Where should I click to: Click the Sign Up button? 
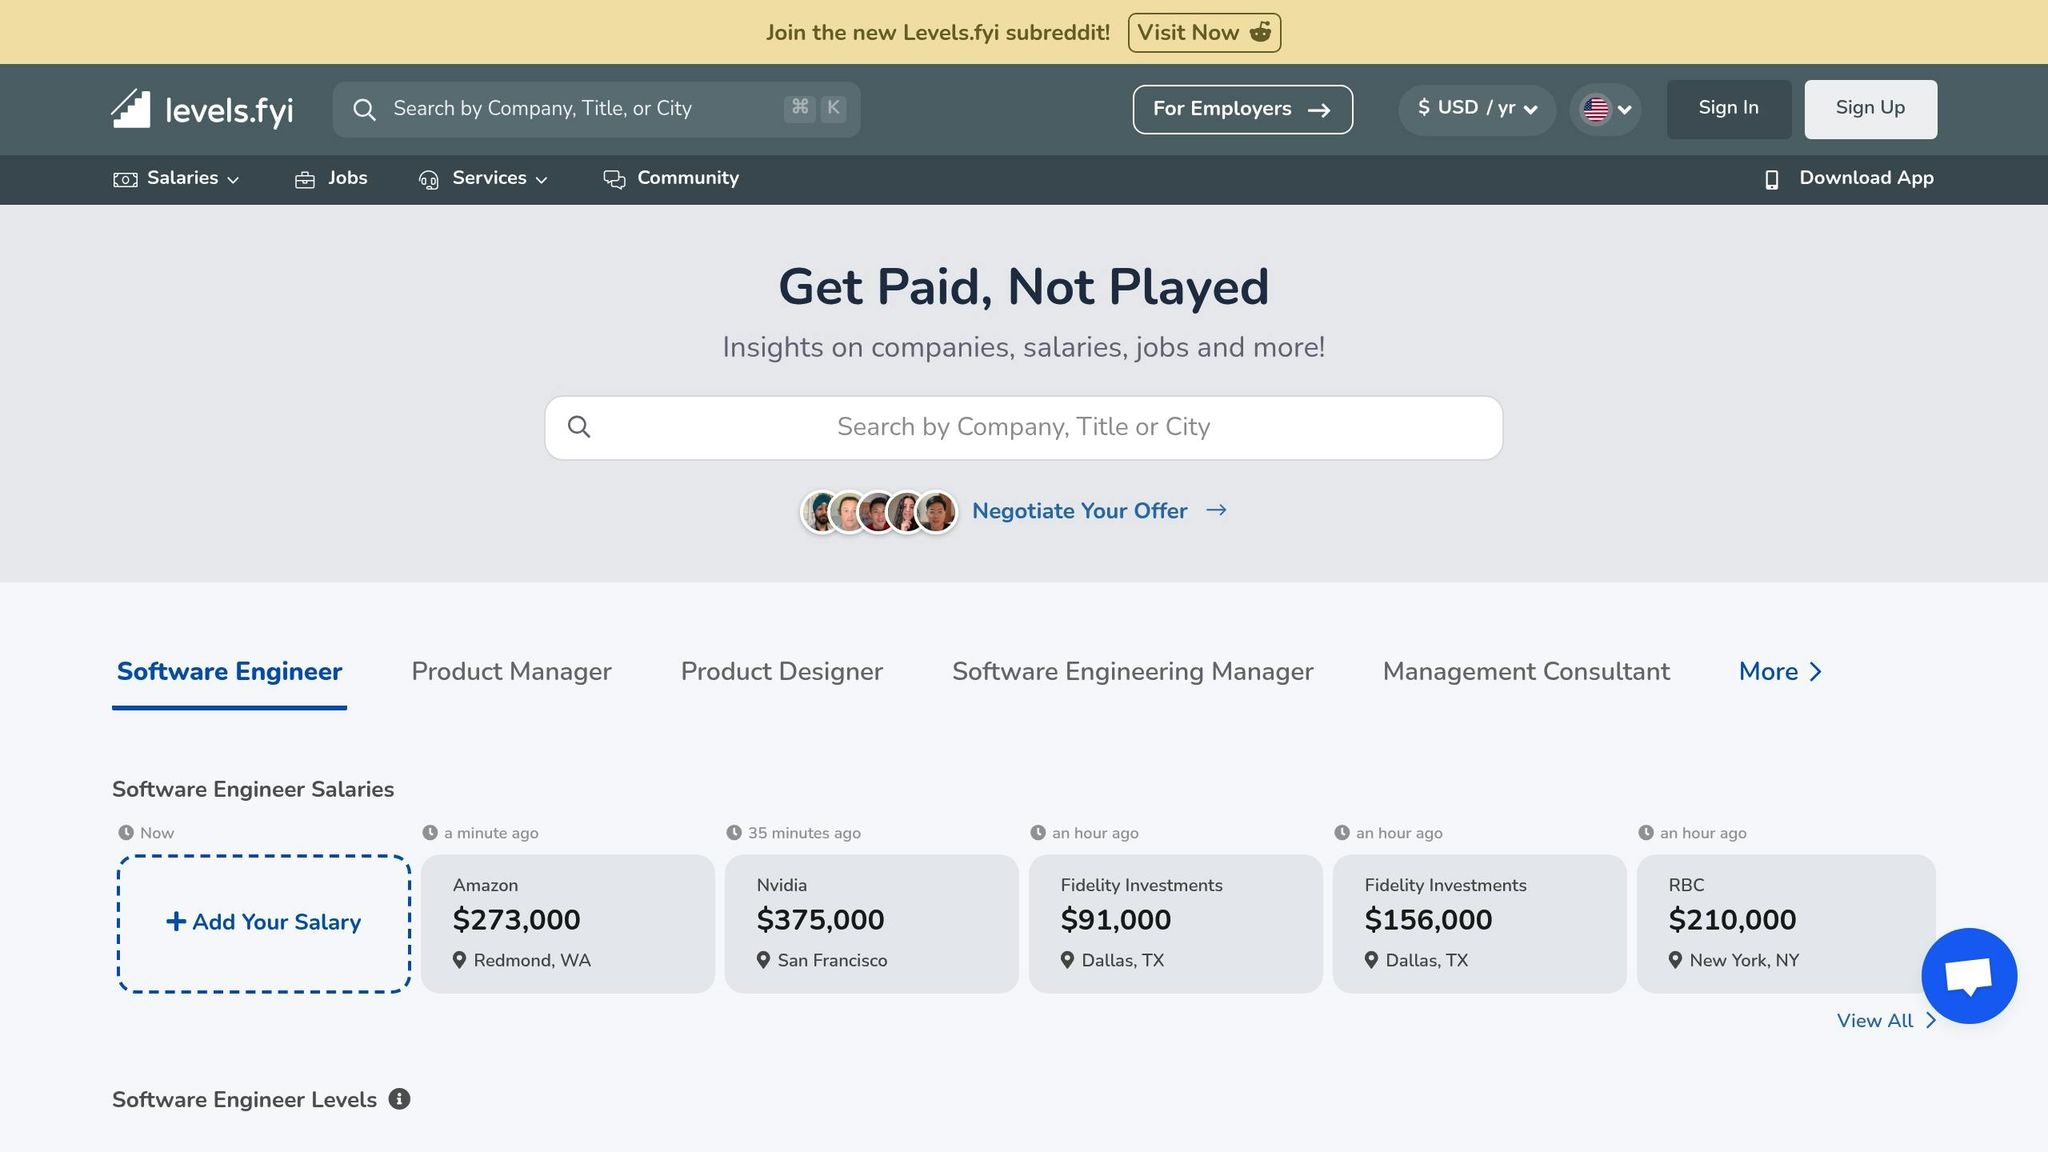point(1870,109)
